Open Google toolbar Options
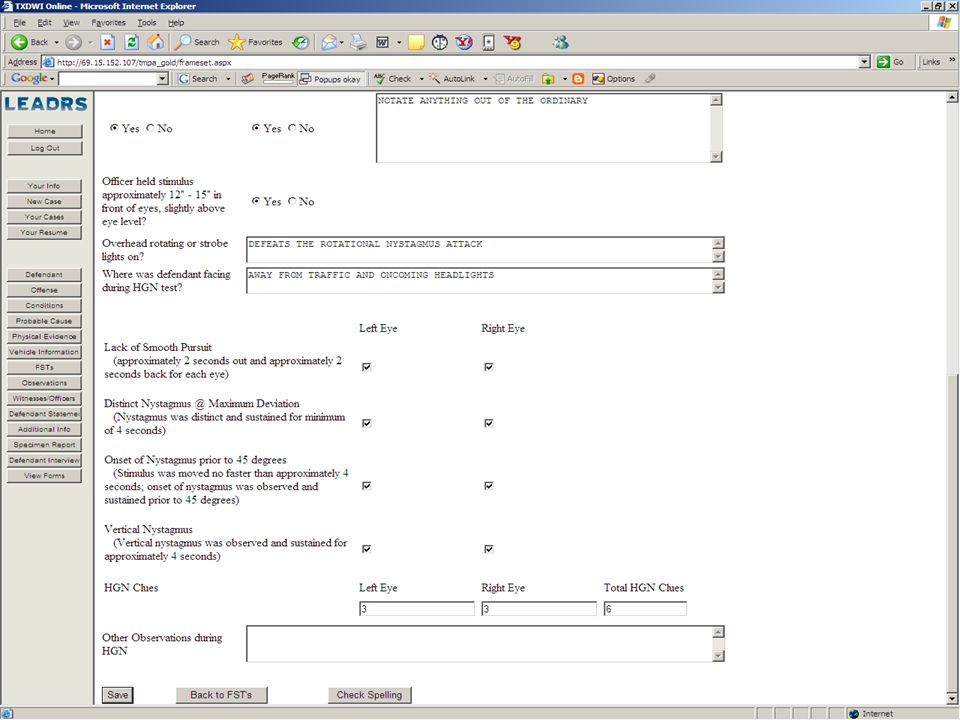 (x=613, y=78)
